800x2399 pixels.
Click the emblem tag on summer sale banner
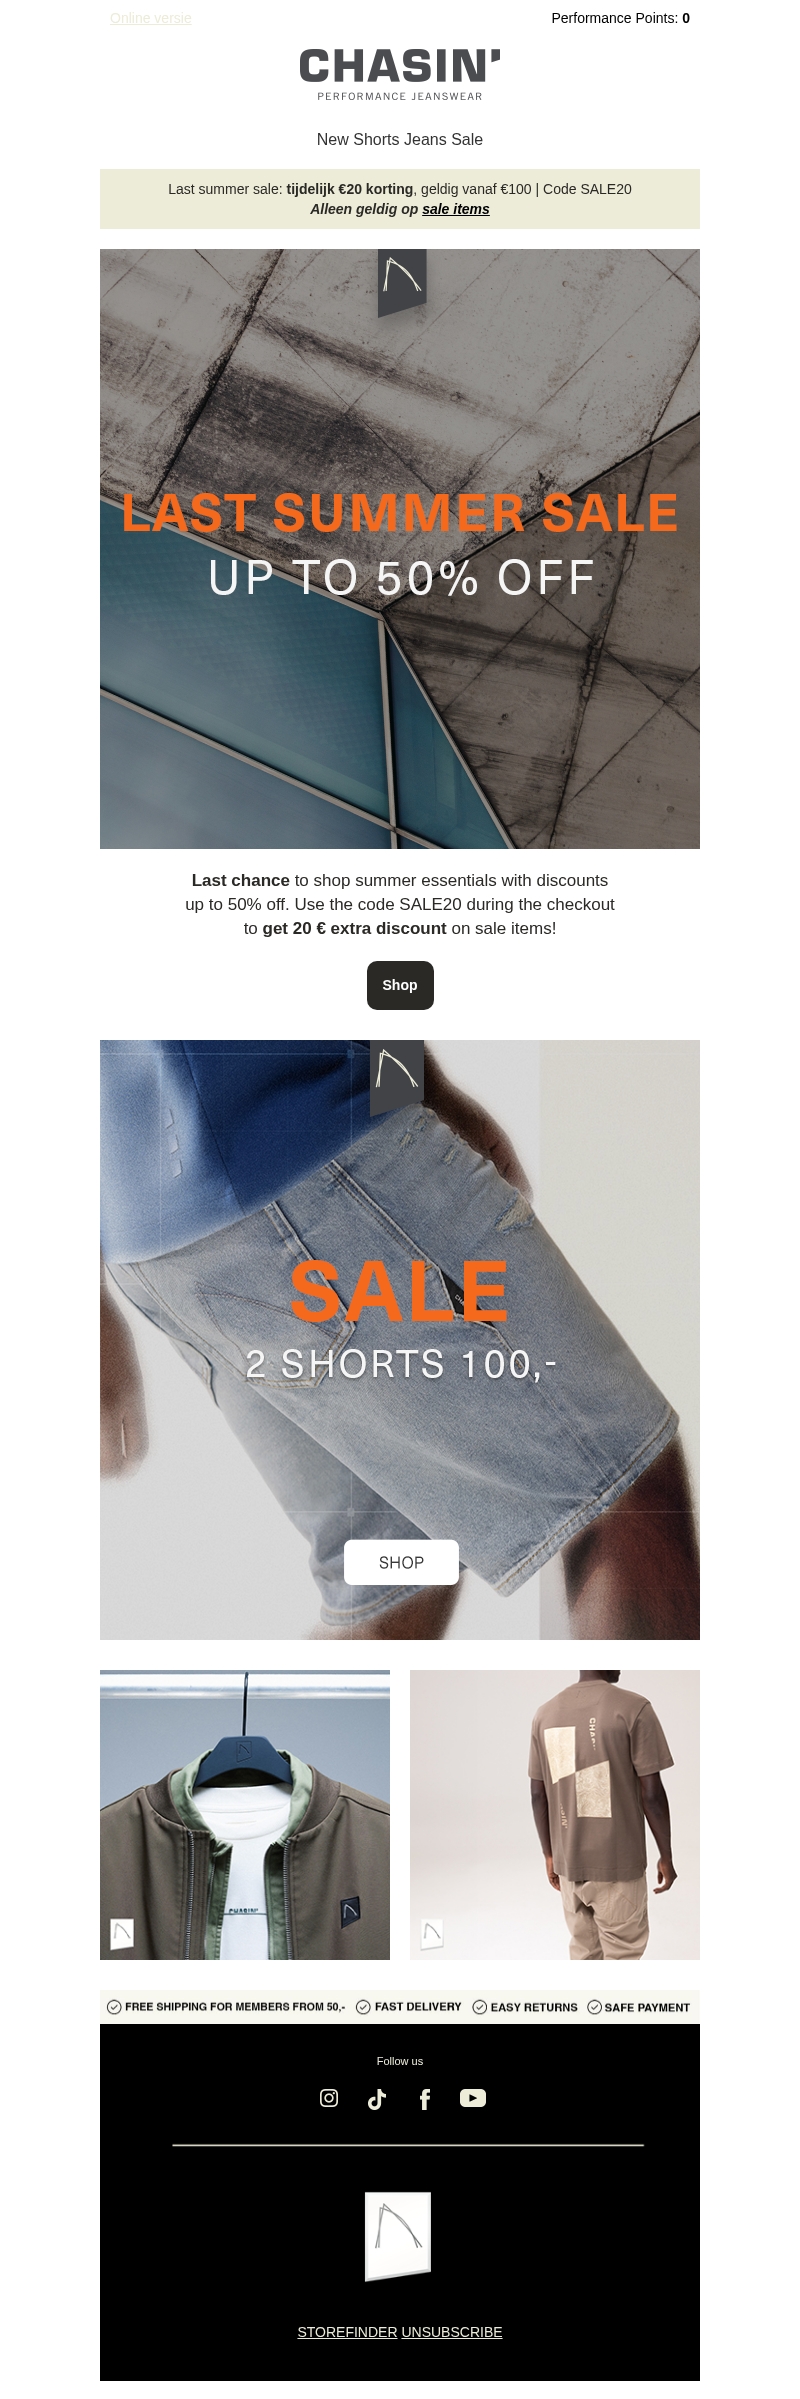402,283
